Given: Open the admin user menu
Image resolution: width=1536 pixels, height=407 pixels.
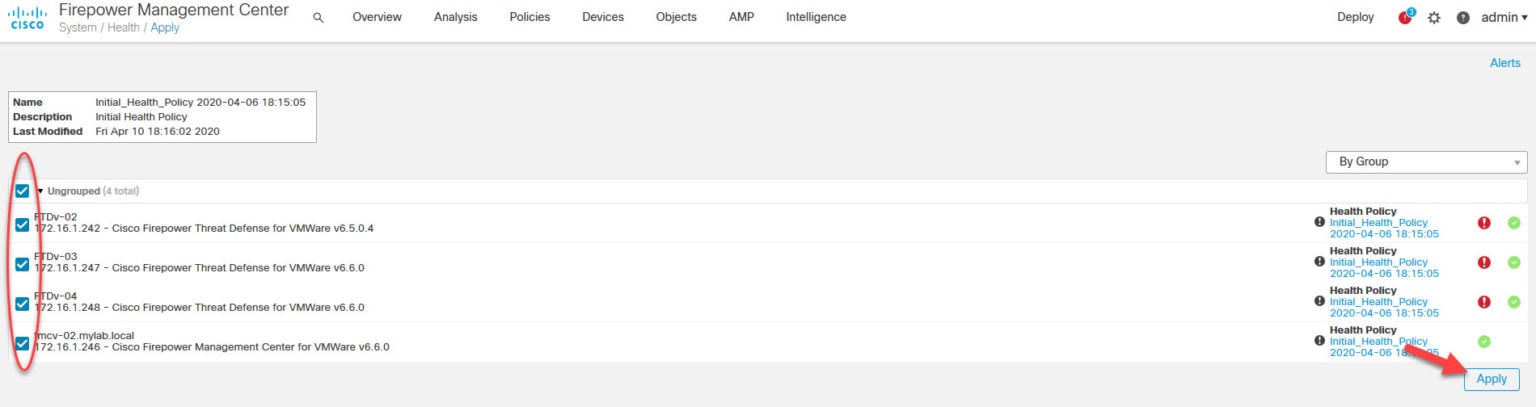Looking at the screenshot, I should pos(1504,18).
